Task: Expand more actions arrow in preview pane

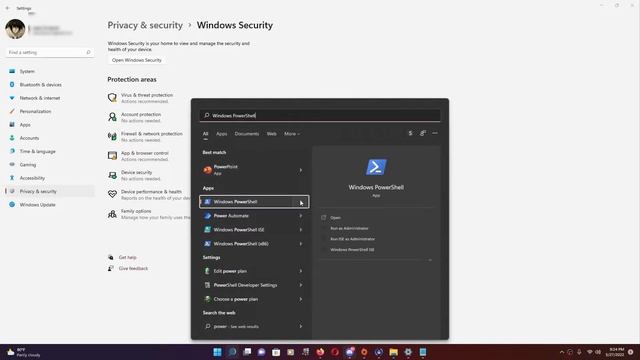Action: point(430,260)
